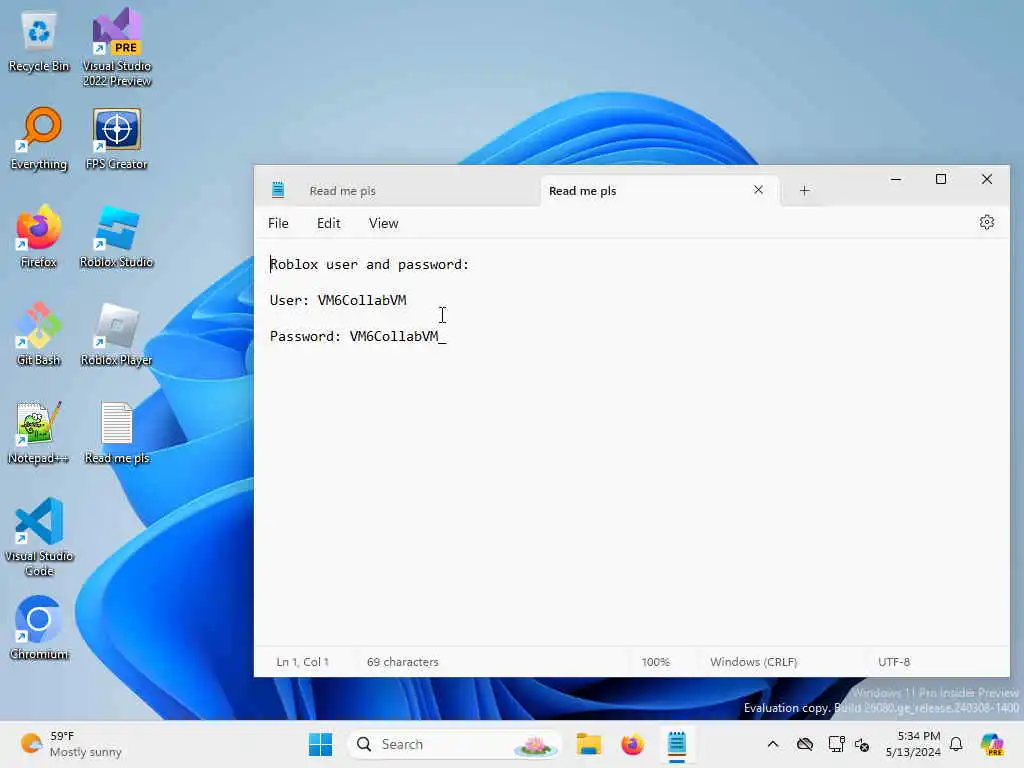Show hidden system tray icons chevron
Screen dimensions: 1024x768
point(773,744)
